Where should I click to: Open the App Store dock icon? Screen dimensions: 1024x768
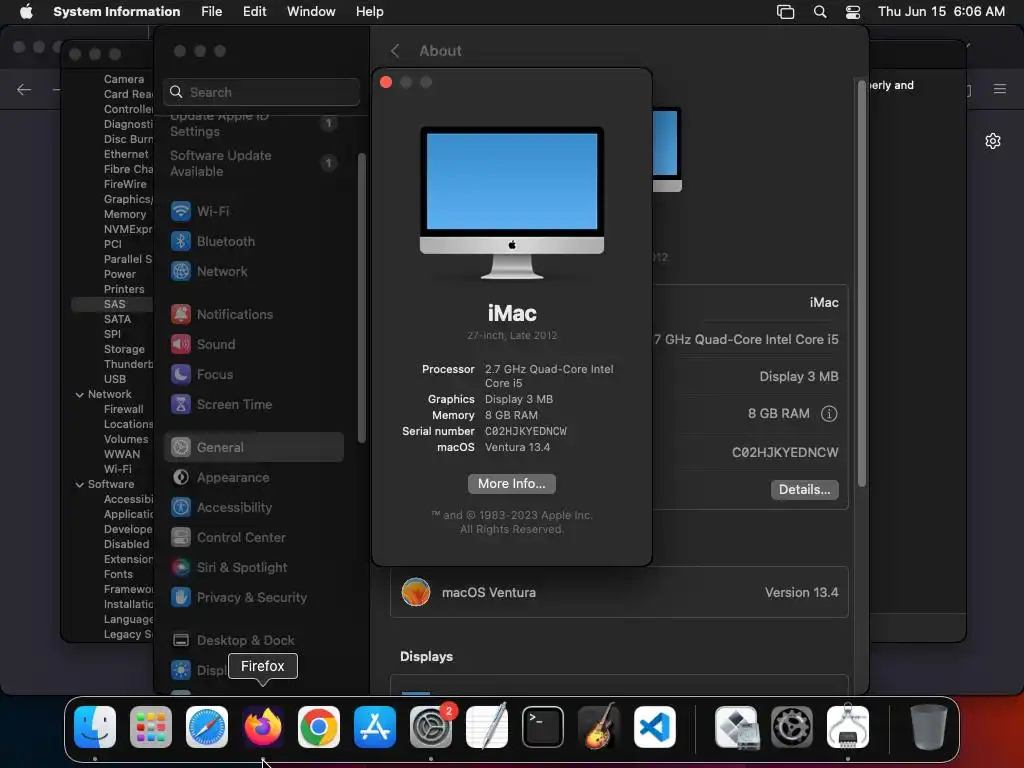[375, 727]
